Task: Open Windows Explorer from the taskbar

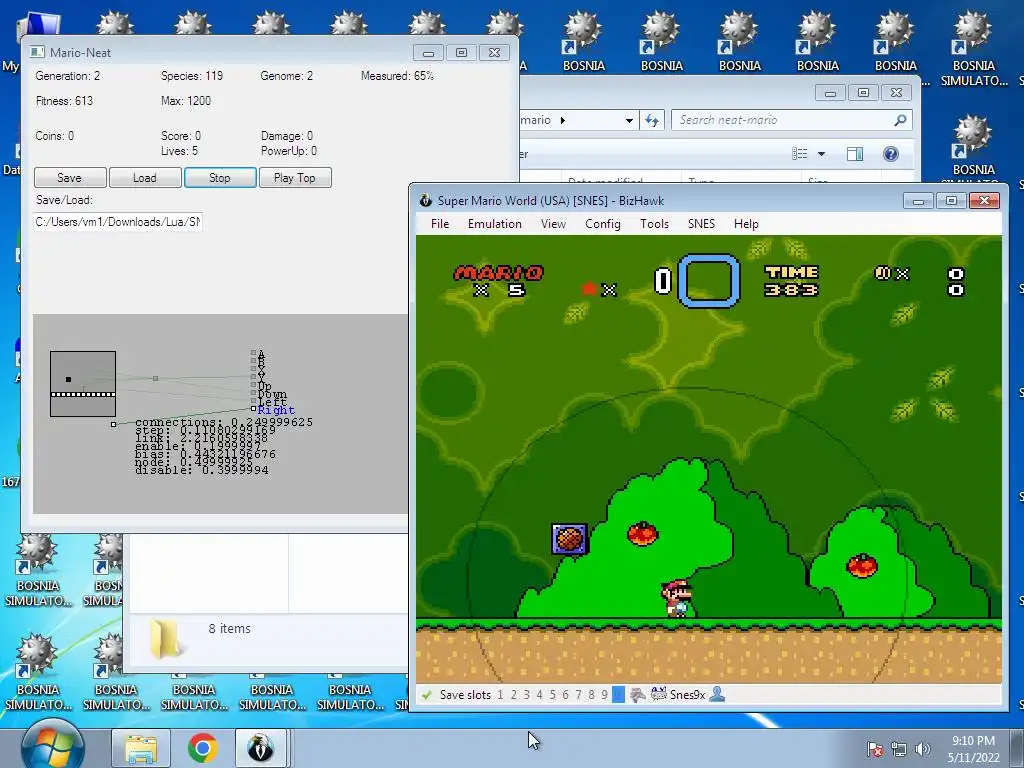Action: pos(141,748)
